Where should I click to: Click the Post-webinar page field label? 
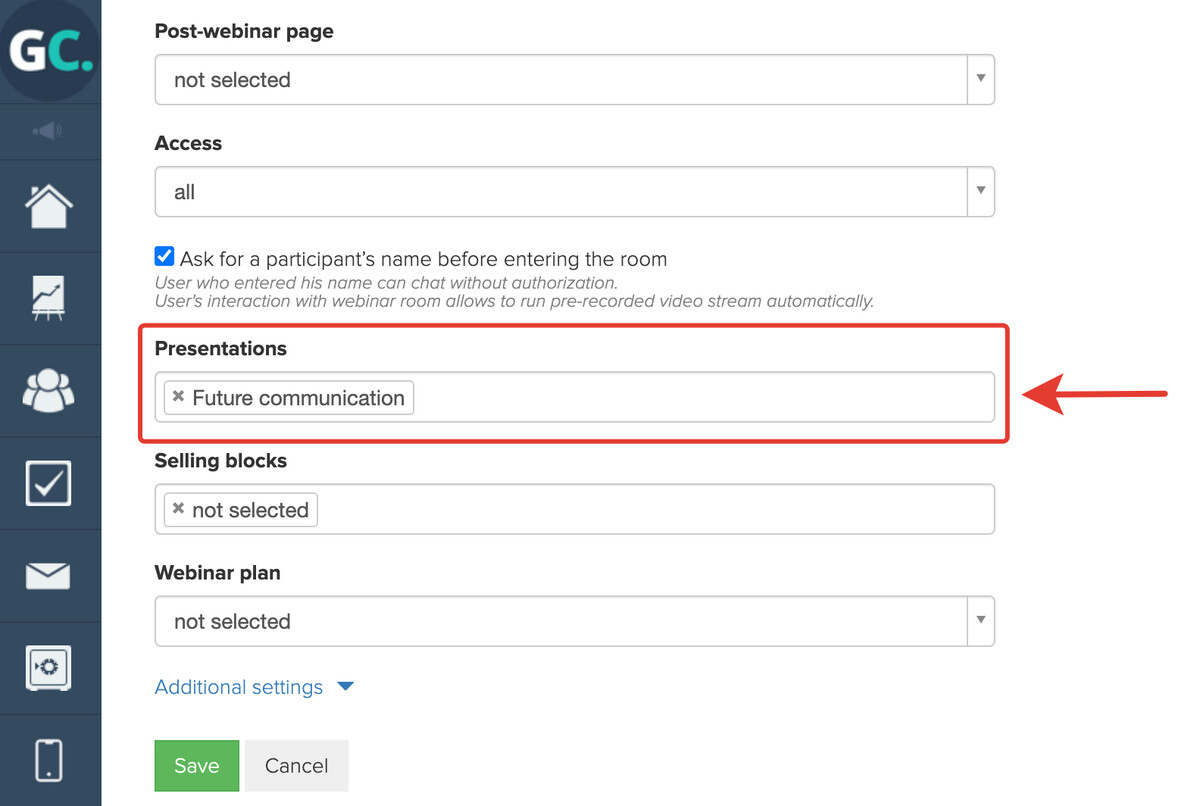[x=244, y=31]
